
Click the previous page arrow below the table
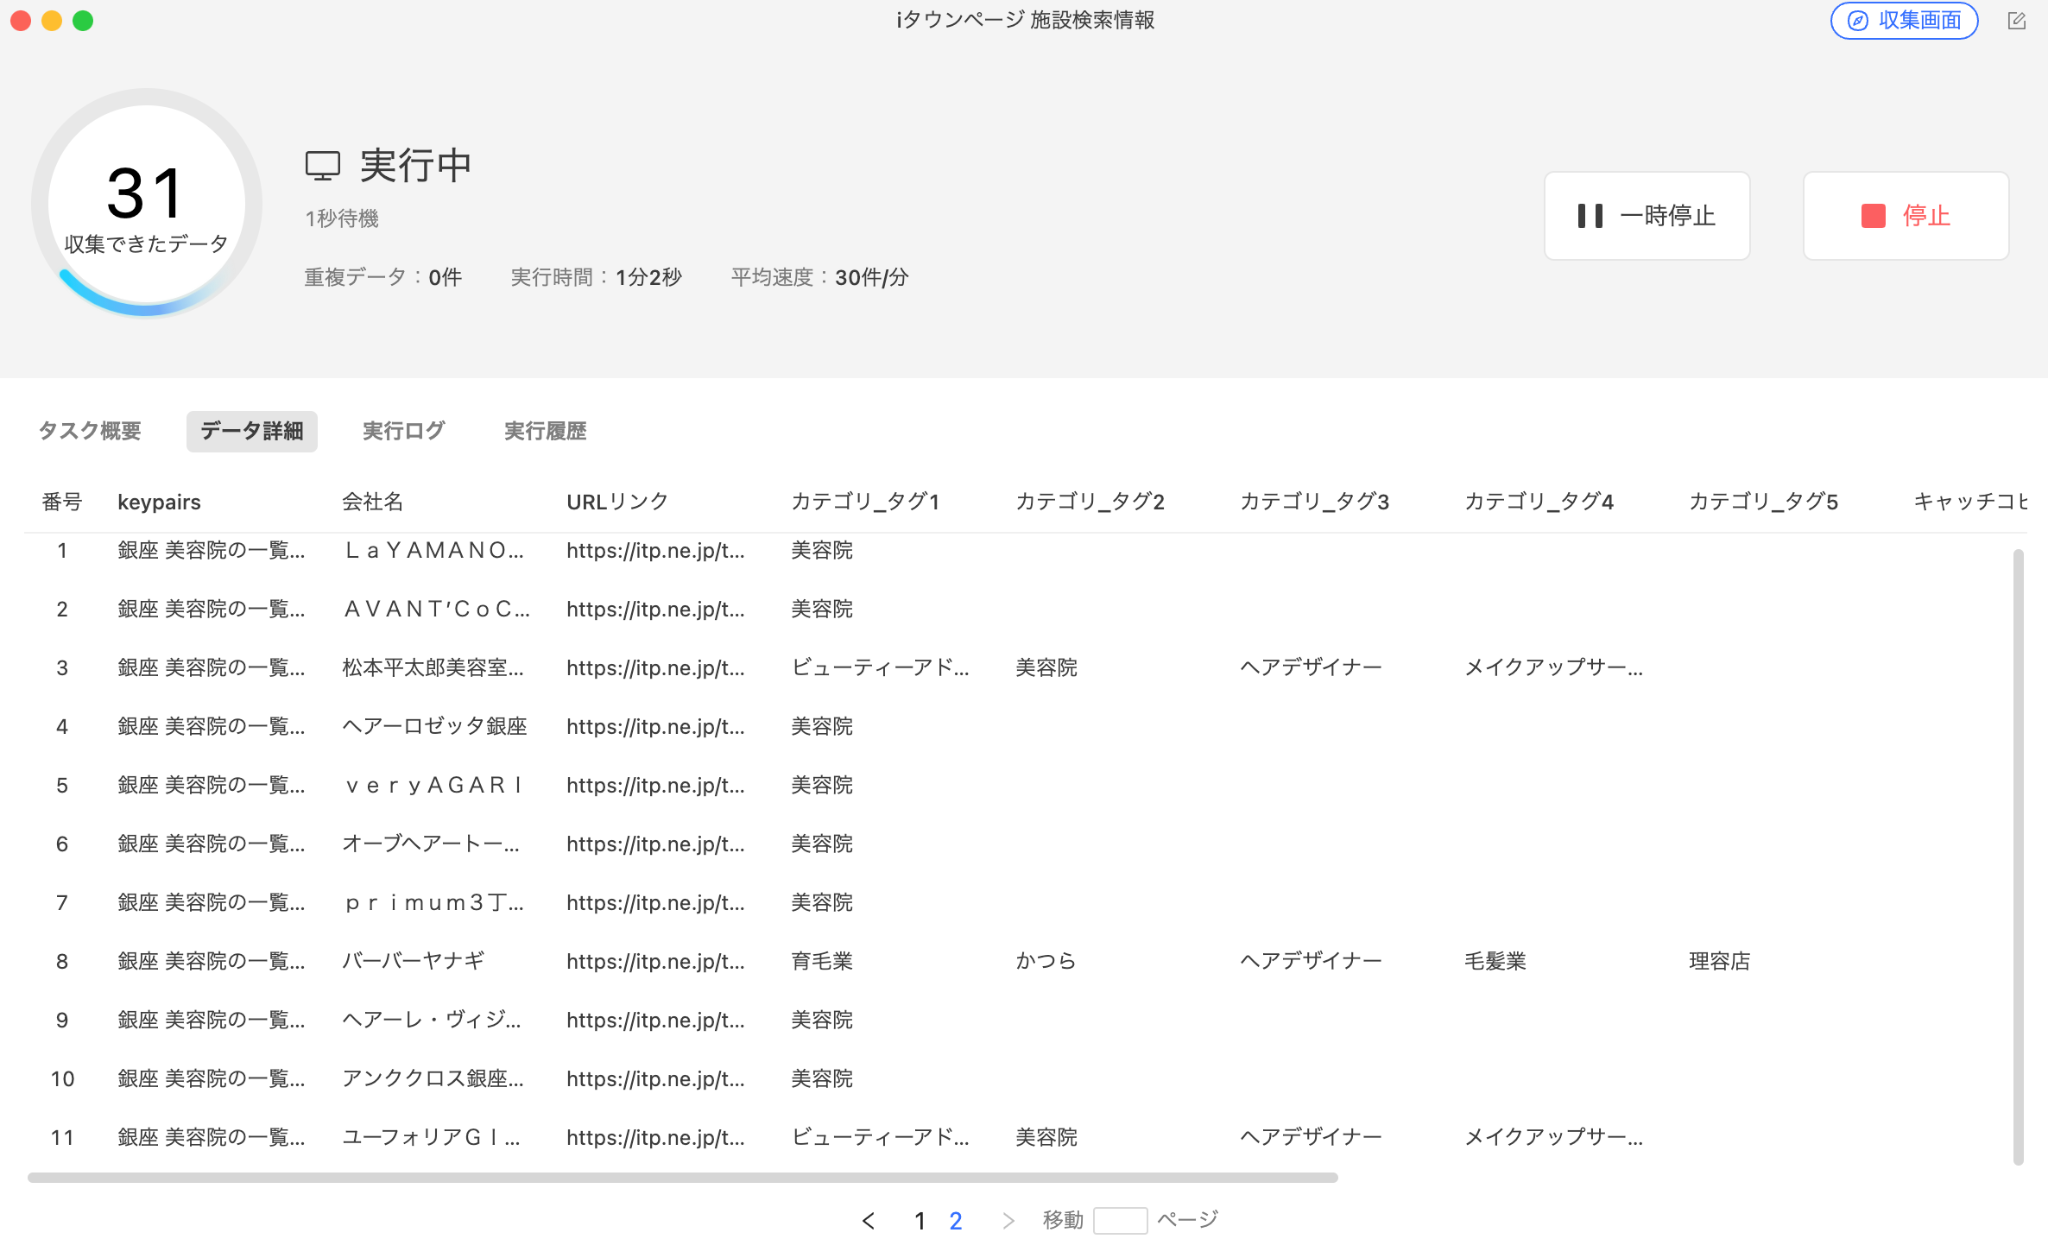pyautogui.click(x=868, y=1220)
